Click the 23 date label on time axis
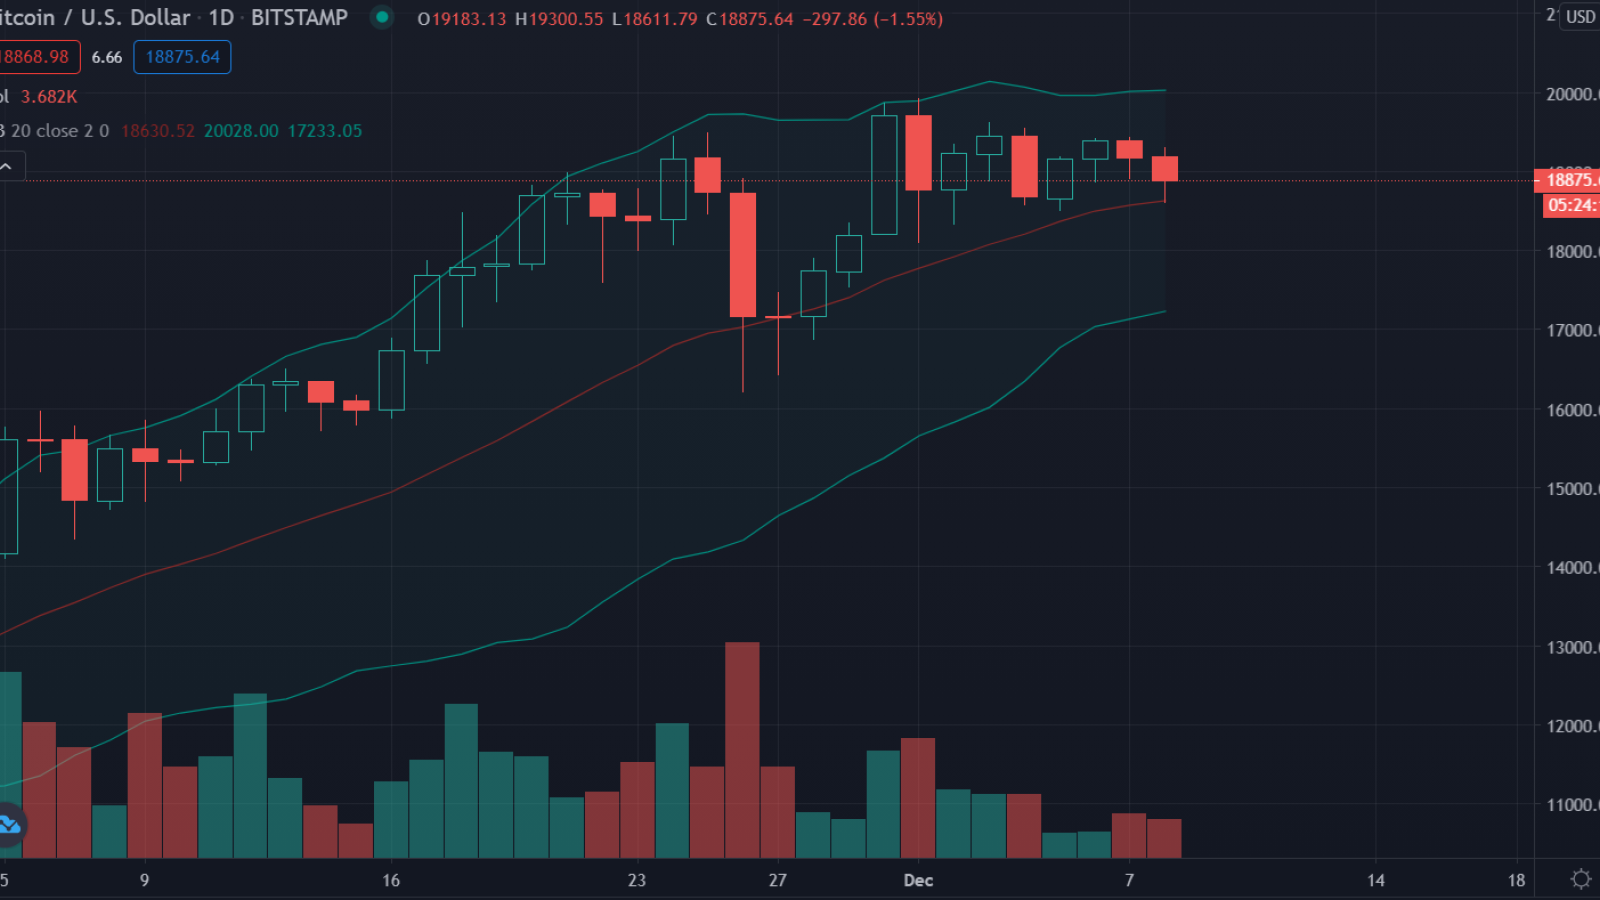Screen dimensions: 1600x900 click(x=637, y=880)
